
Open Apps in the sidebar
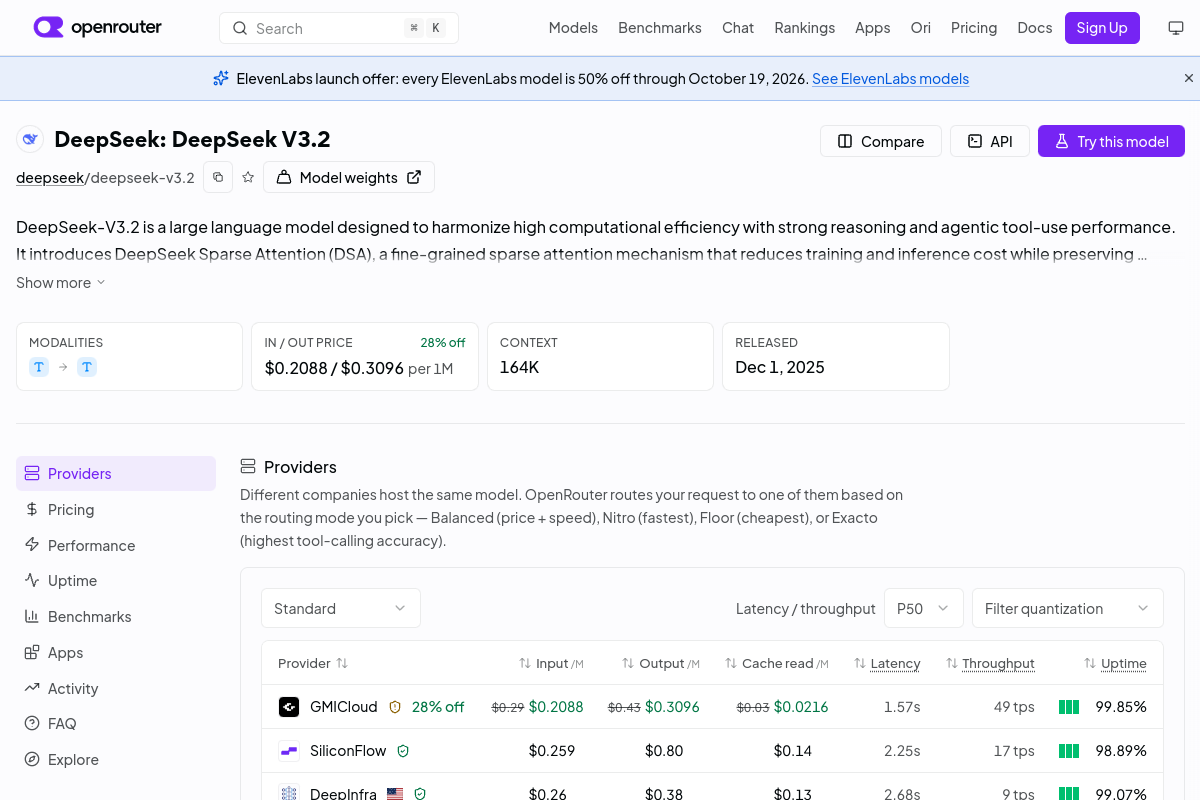pyautogui.click(x=116, y=653)
